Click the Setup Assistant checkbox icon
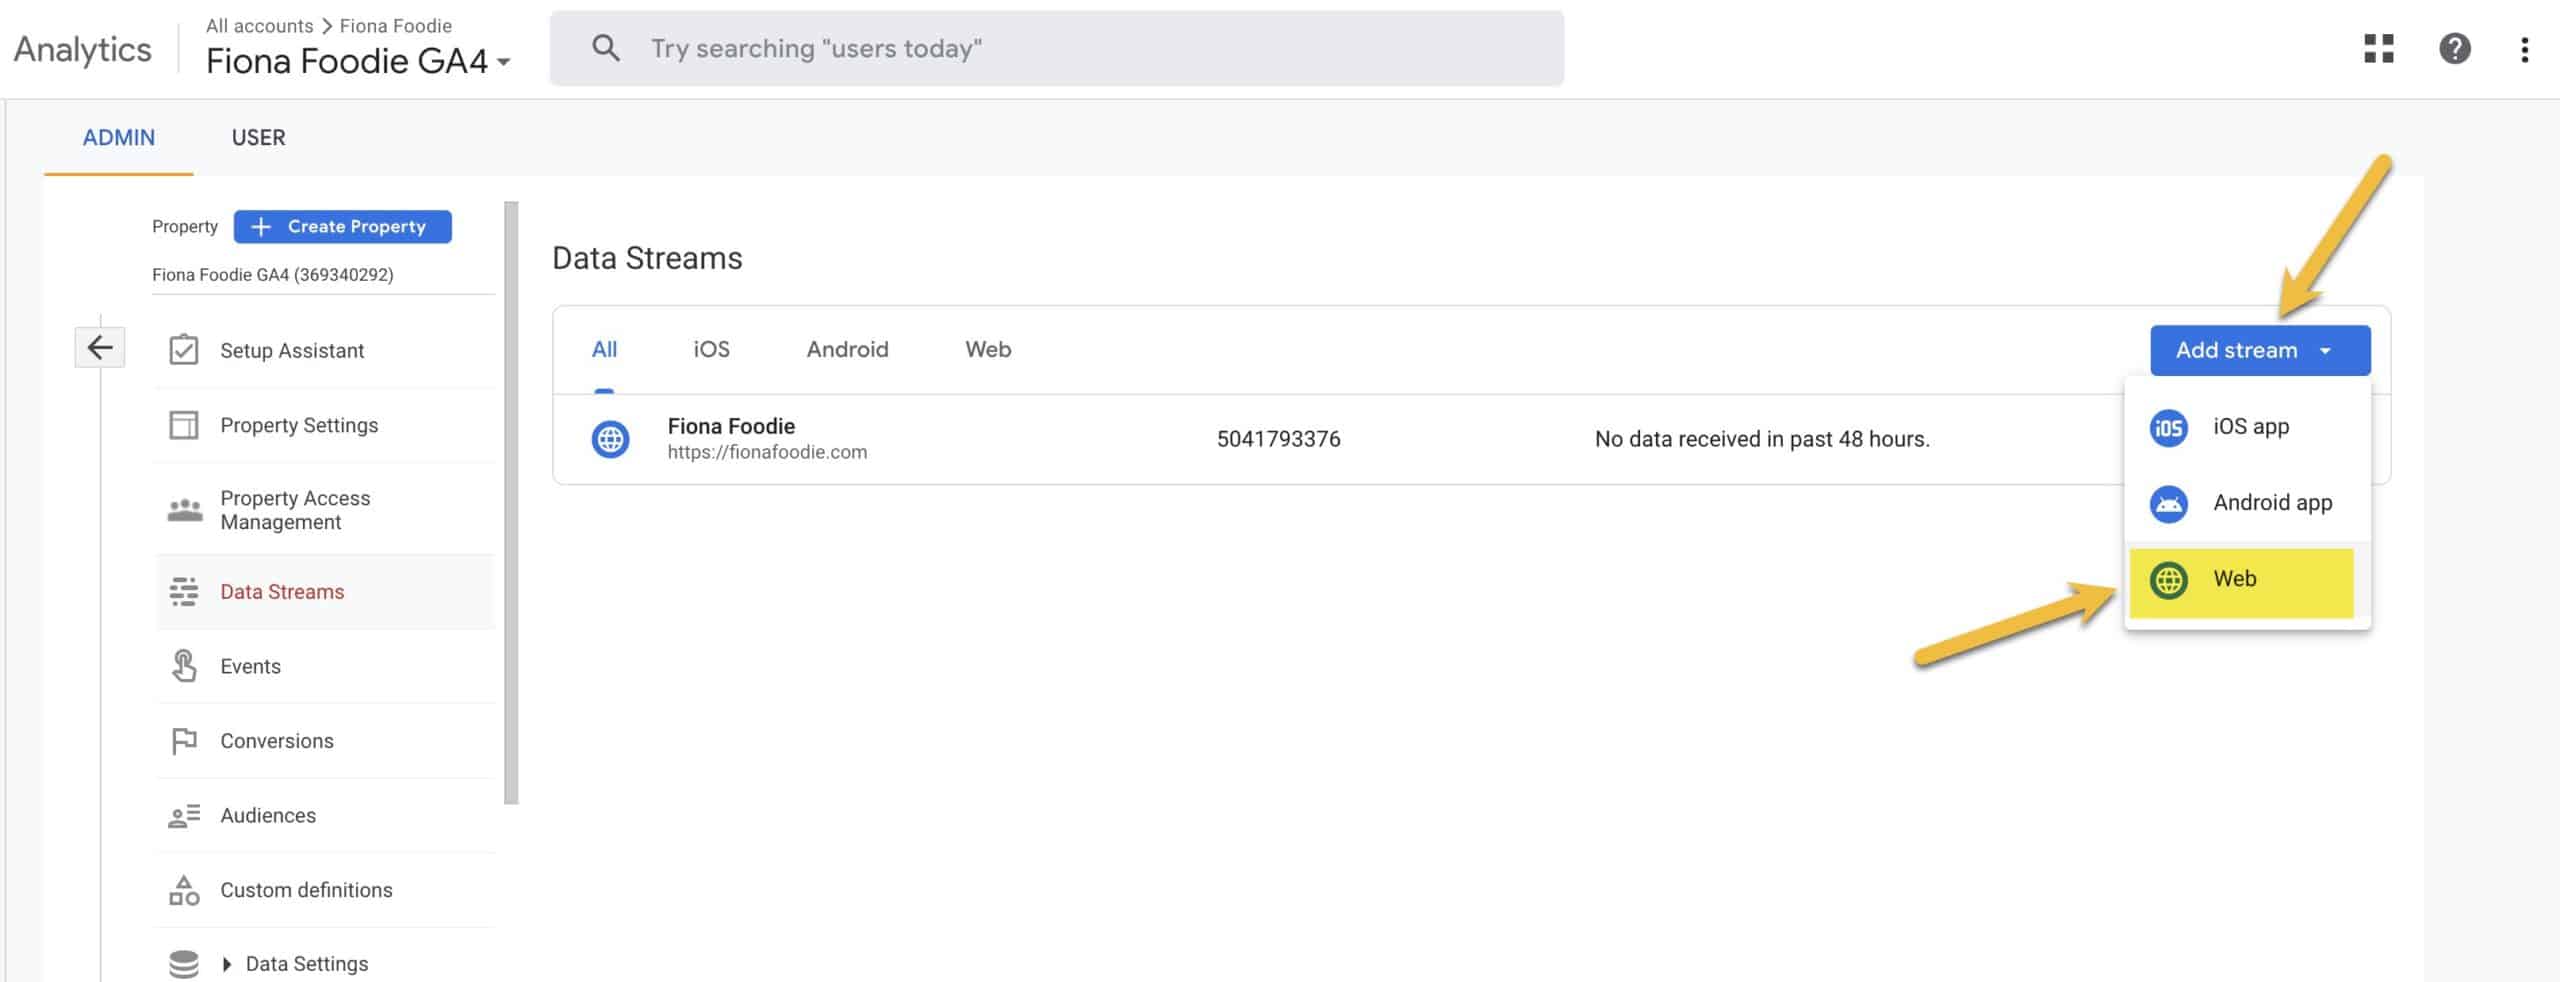Image resolution: width=2560 pixels, height=982 pixels. click(x=184, y=350)
